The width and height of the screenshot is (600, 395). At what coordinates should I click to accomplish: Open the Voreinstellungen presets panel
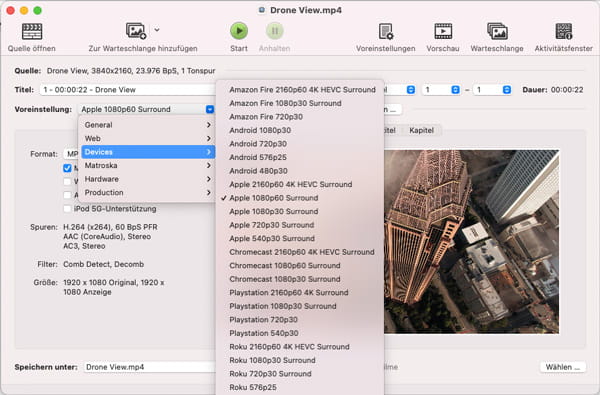[386, 31]
